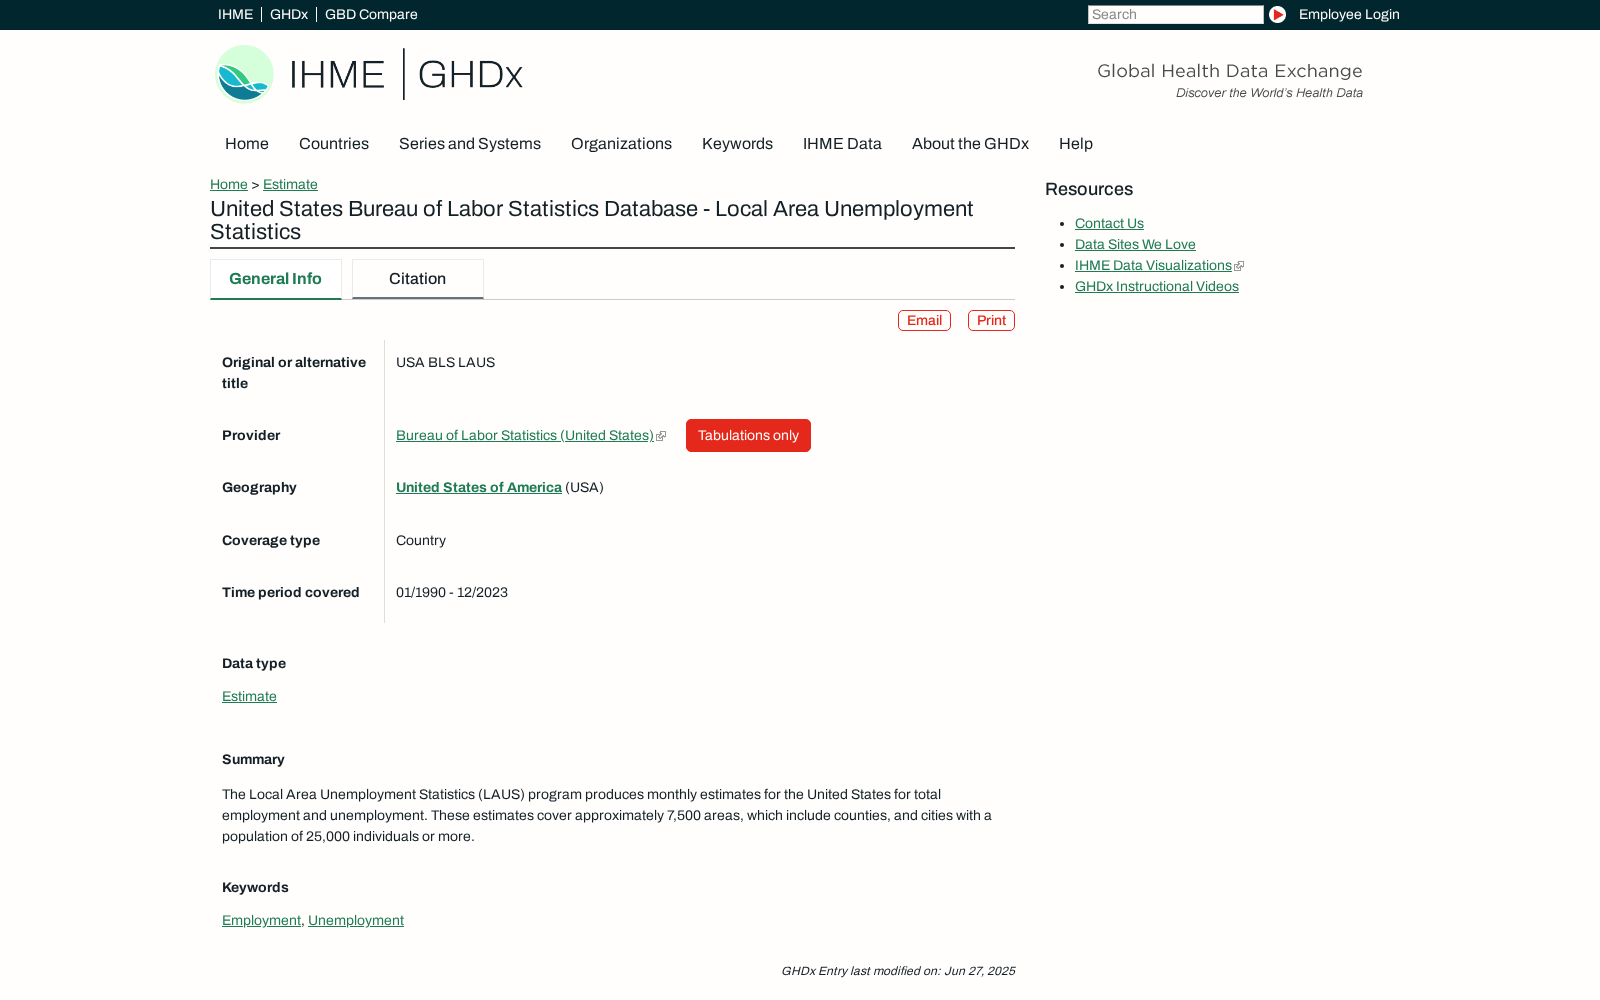1600x1000 pixels.
Task: Click the 'Global Health Data Exchange' header text
Action: tap(1230, 71)
